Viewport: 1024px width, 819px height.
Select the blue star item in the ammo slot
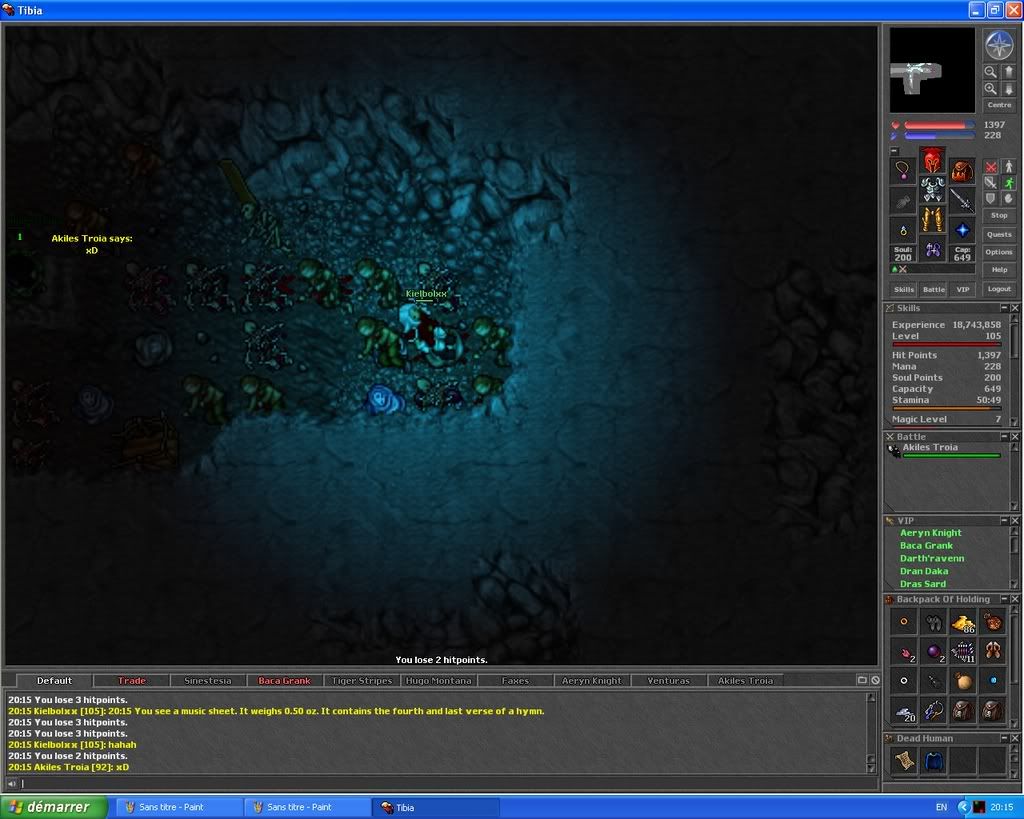pos(962,231)
